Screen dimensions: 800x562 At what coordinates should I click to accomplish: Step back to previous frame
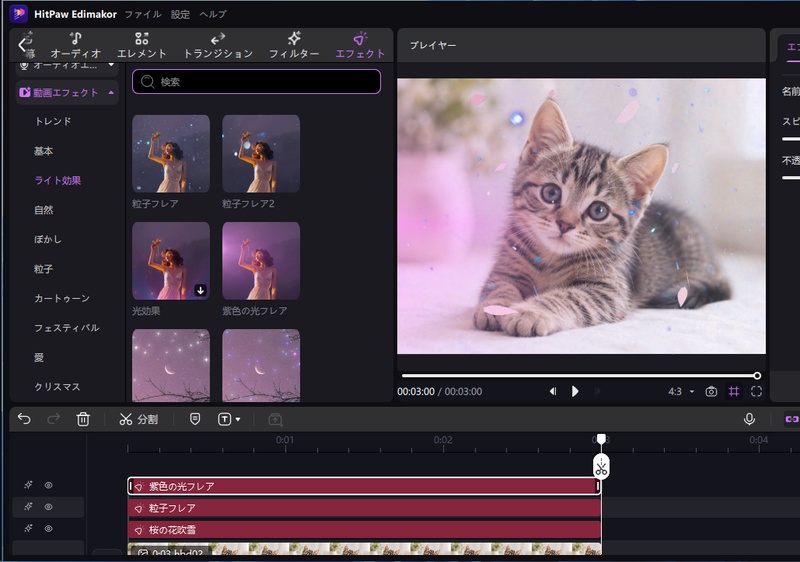point(553,391)
